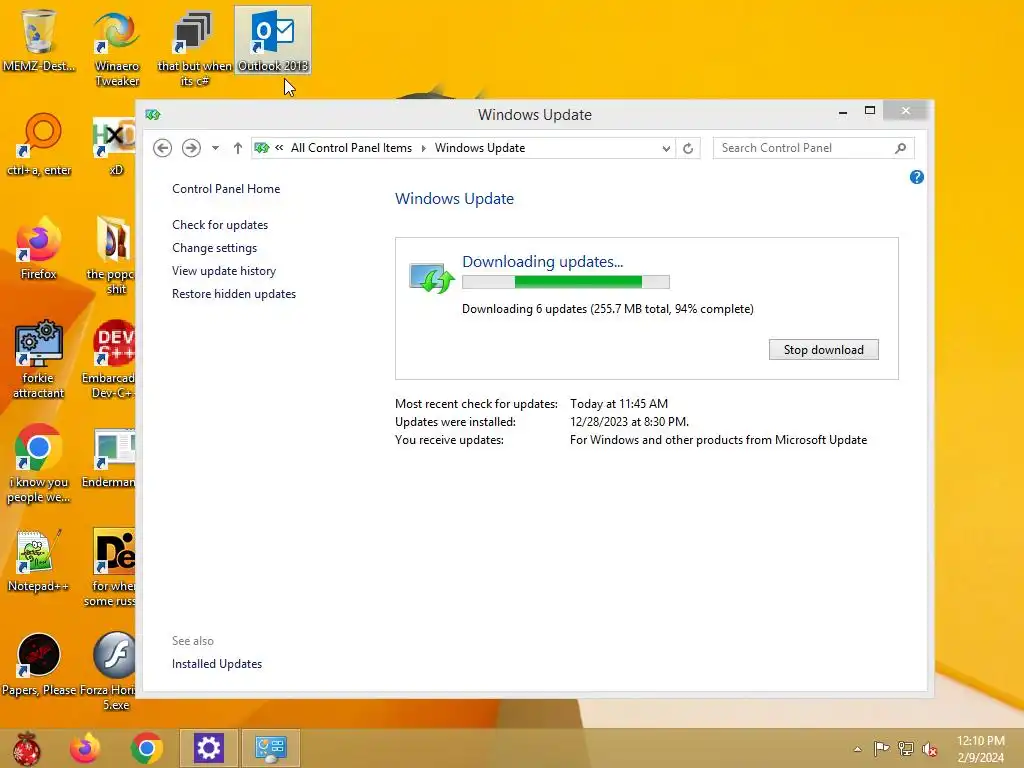Click the Stop download button
The width and height of the screenshot is (1024, 768).
click(824, 349)
